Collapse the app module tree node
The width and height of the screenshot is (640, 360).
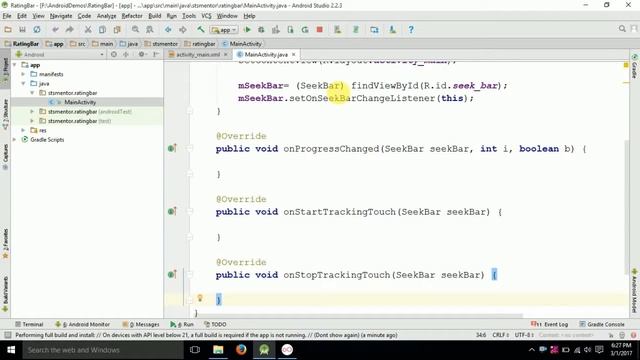(x=15, y=65)
